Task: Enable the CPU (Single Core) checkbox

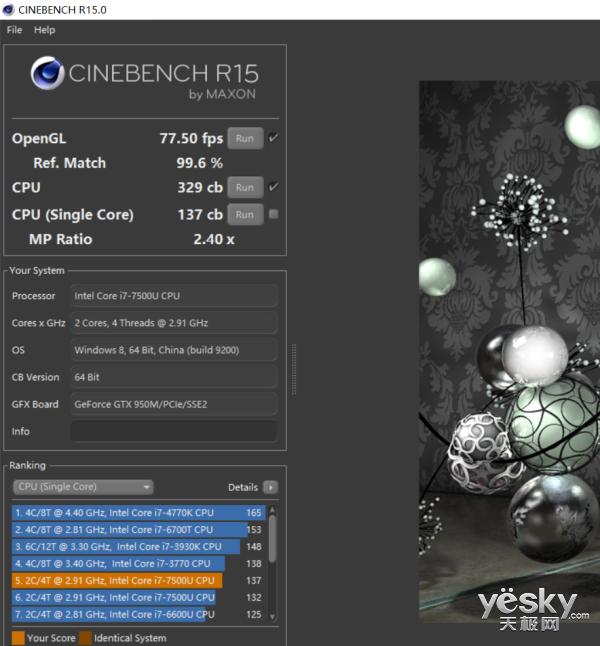Action: coord(274,214)
